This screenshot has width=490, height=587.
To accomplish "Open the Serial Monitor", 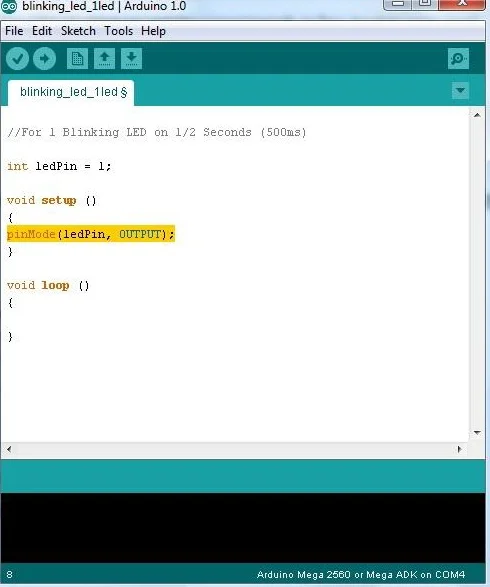I will tap(459, 58).
